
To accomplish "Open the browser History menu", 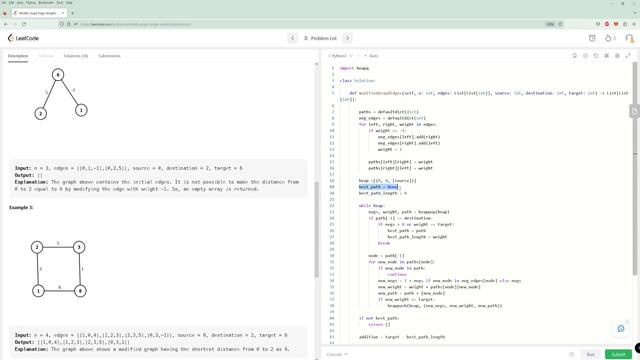I will (x=31, y=2).
